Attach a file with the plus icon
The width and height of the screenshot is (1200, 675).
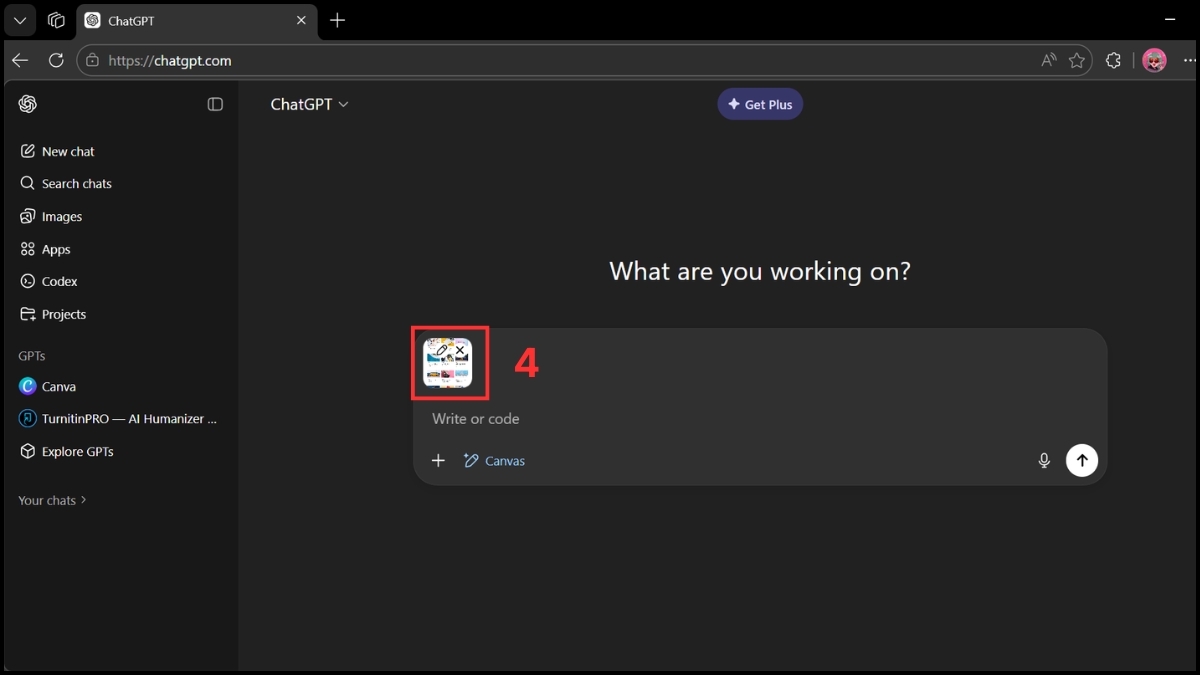coord(438,460)
